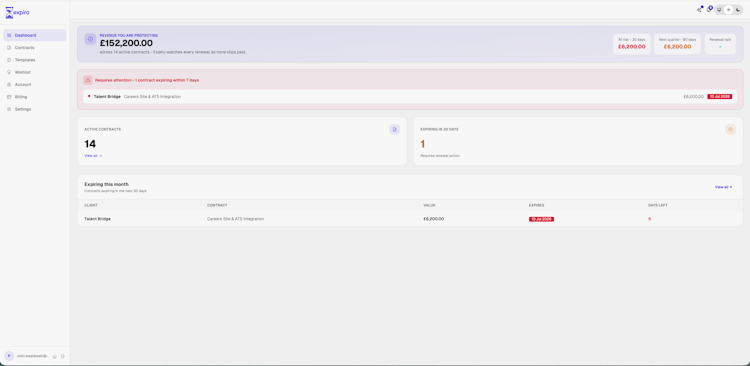The width and height of the screenshot is (750, 366).
Task: Click the days left value 5
Action: [650, 219]
